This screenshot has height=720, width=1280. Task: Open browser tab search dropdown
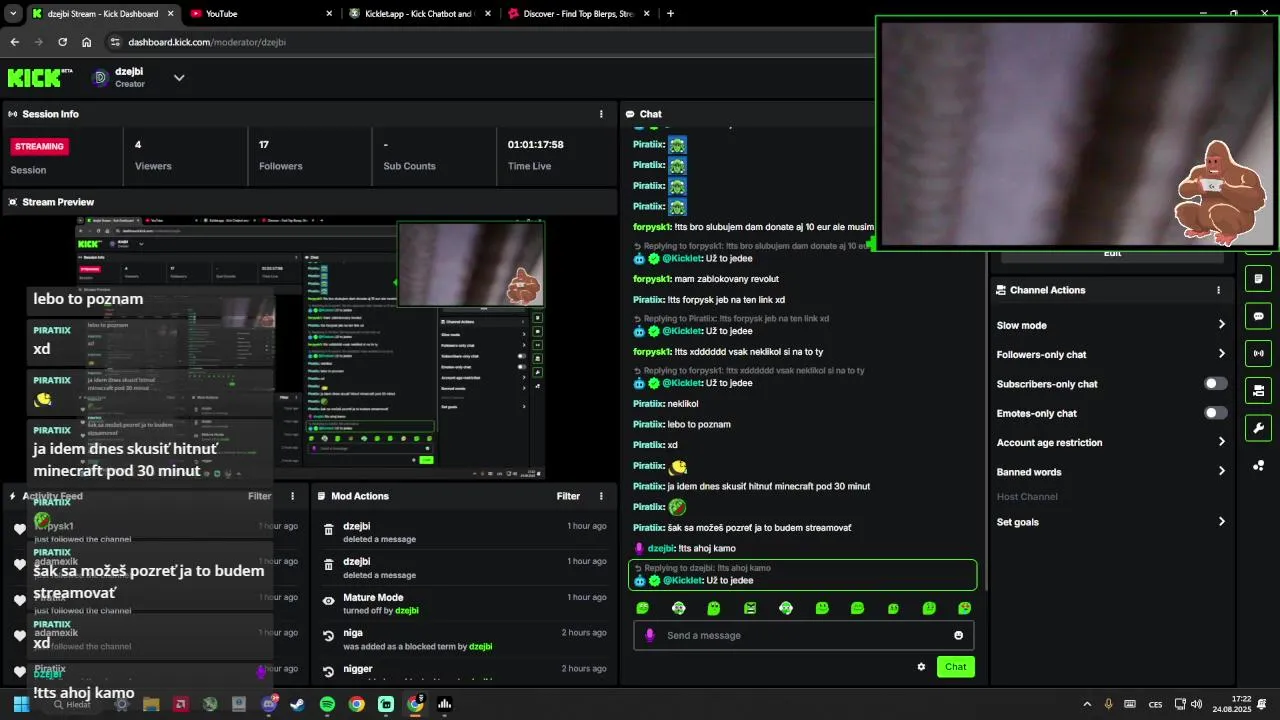pos(13,14)
